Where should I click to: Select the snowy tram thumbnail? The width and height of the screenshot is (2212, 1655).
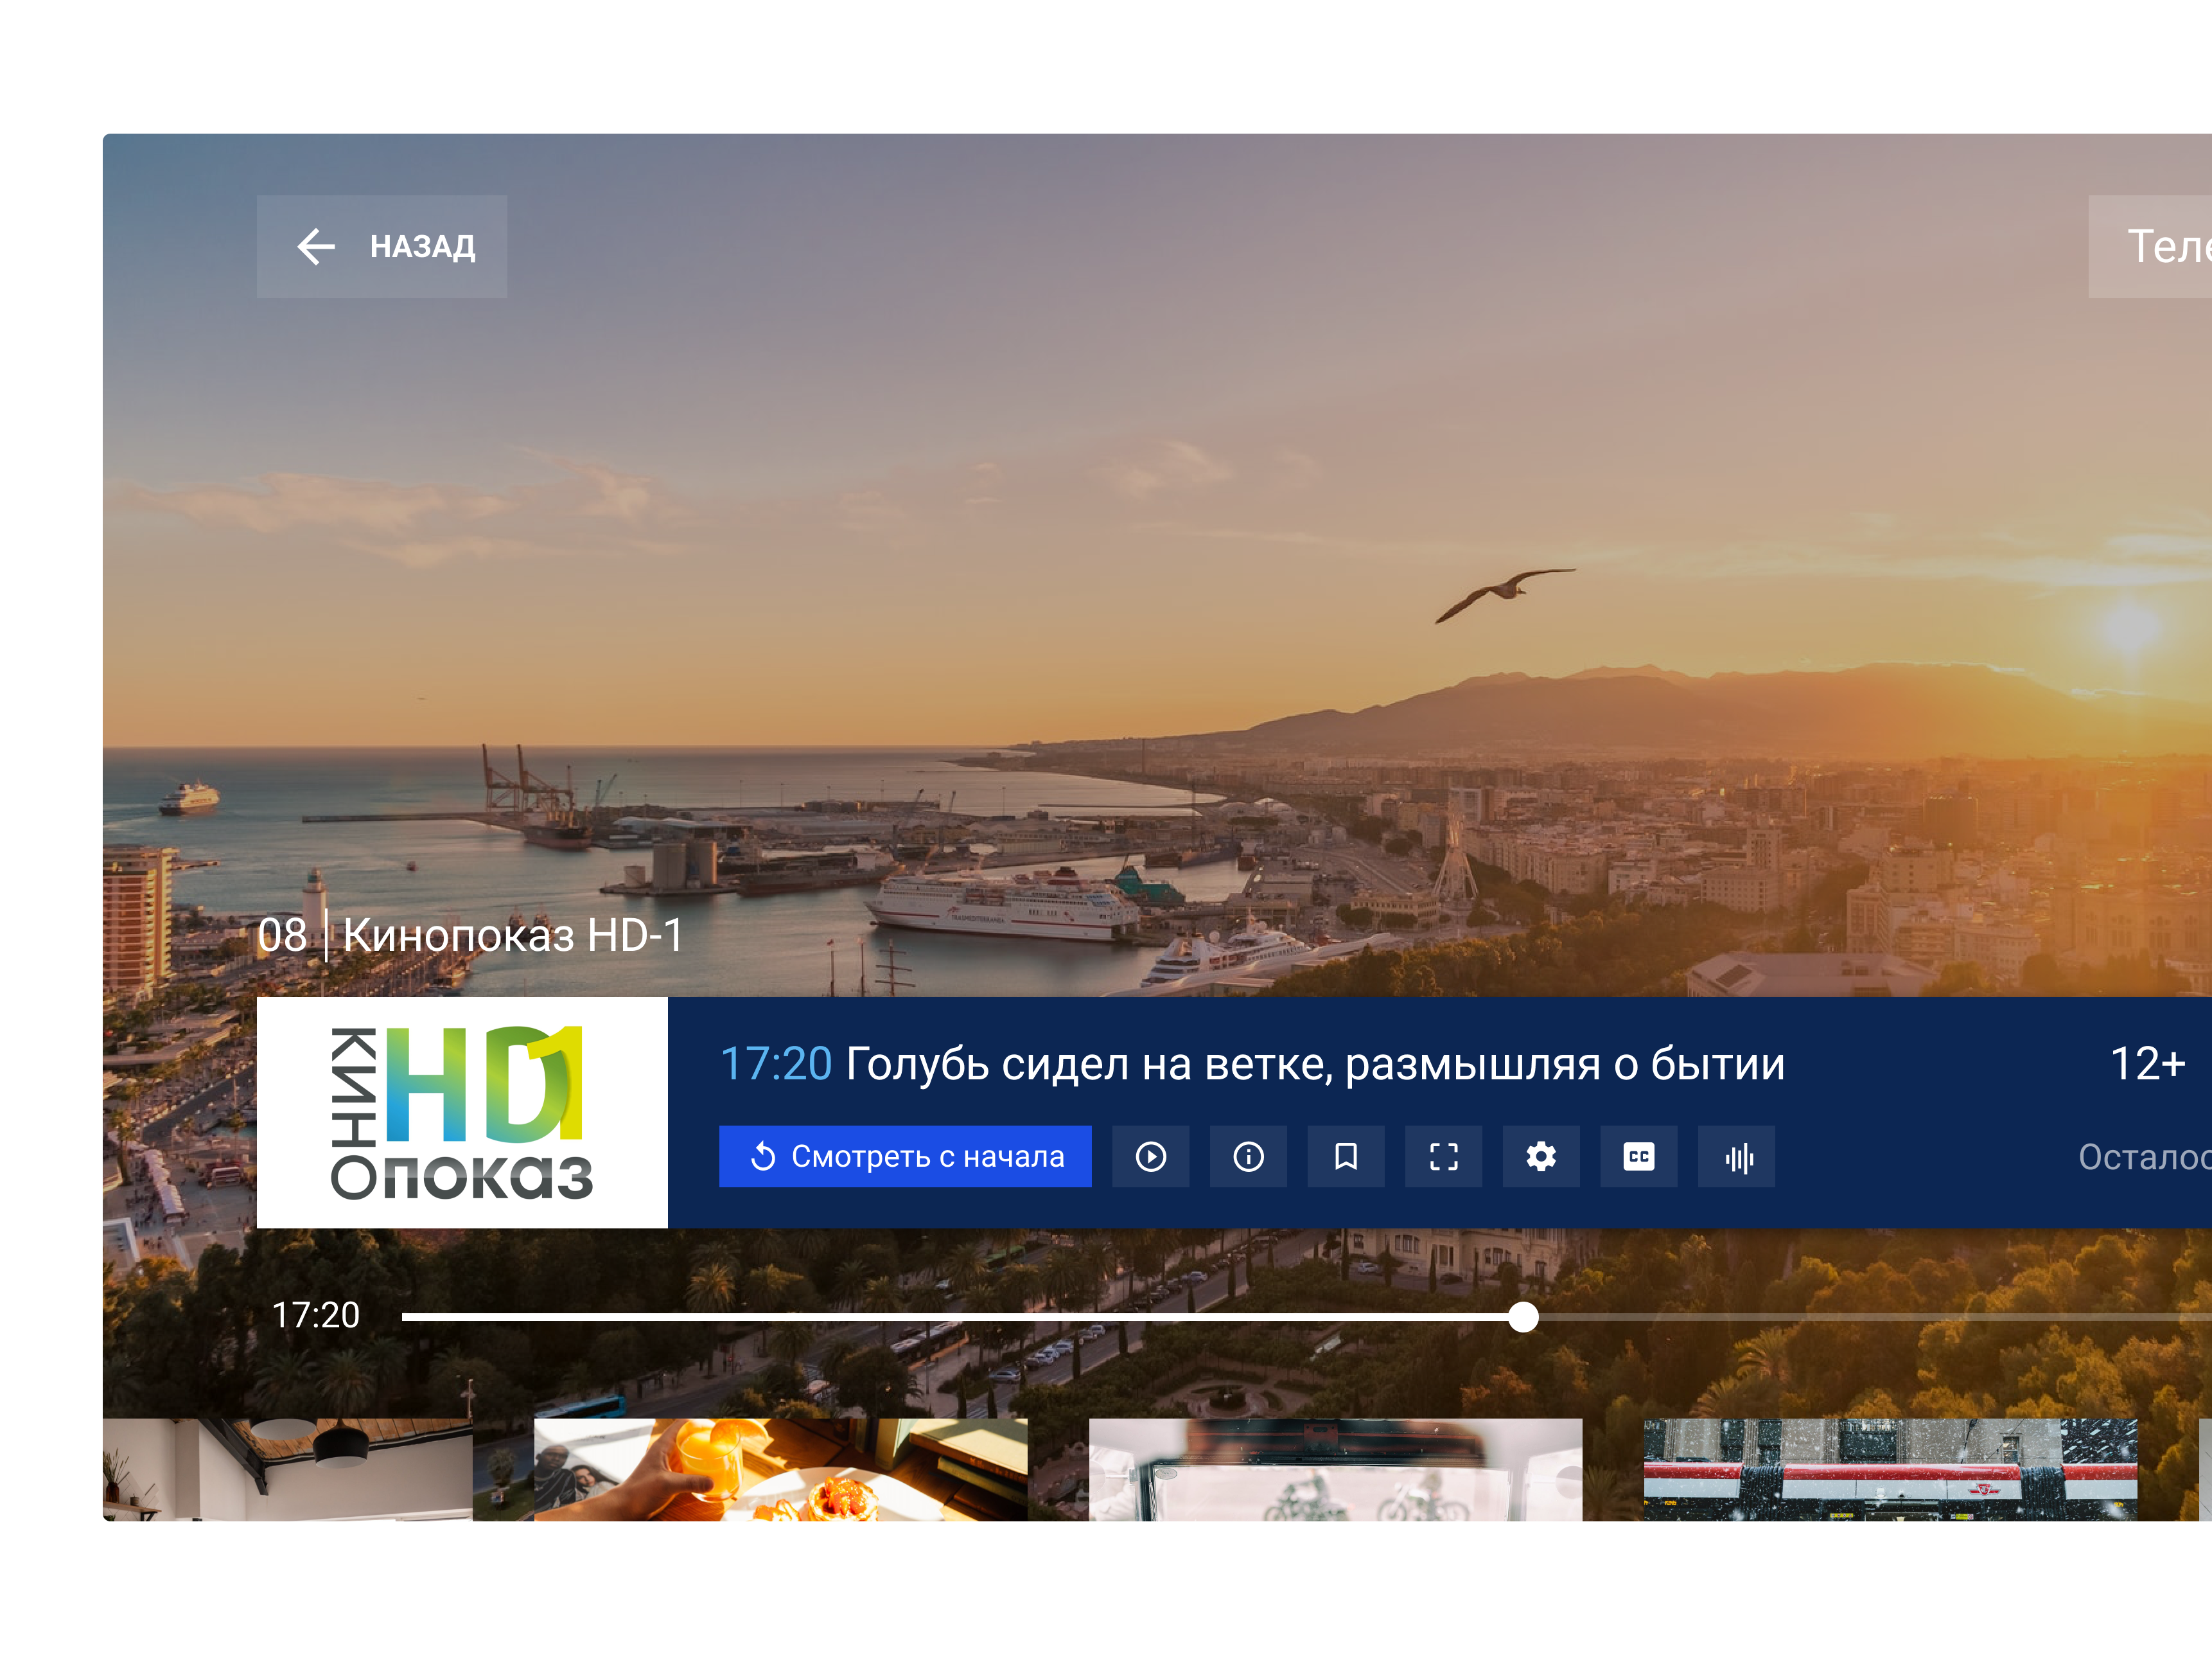point(1891,1469)
